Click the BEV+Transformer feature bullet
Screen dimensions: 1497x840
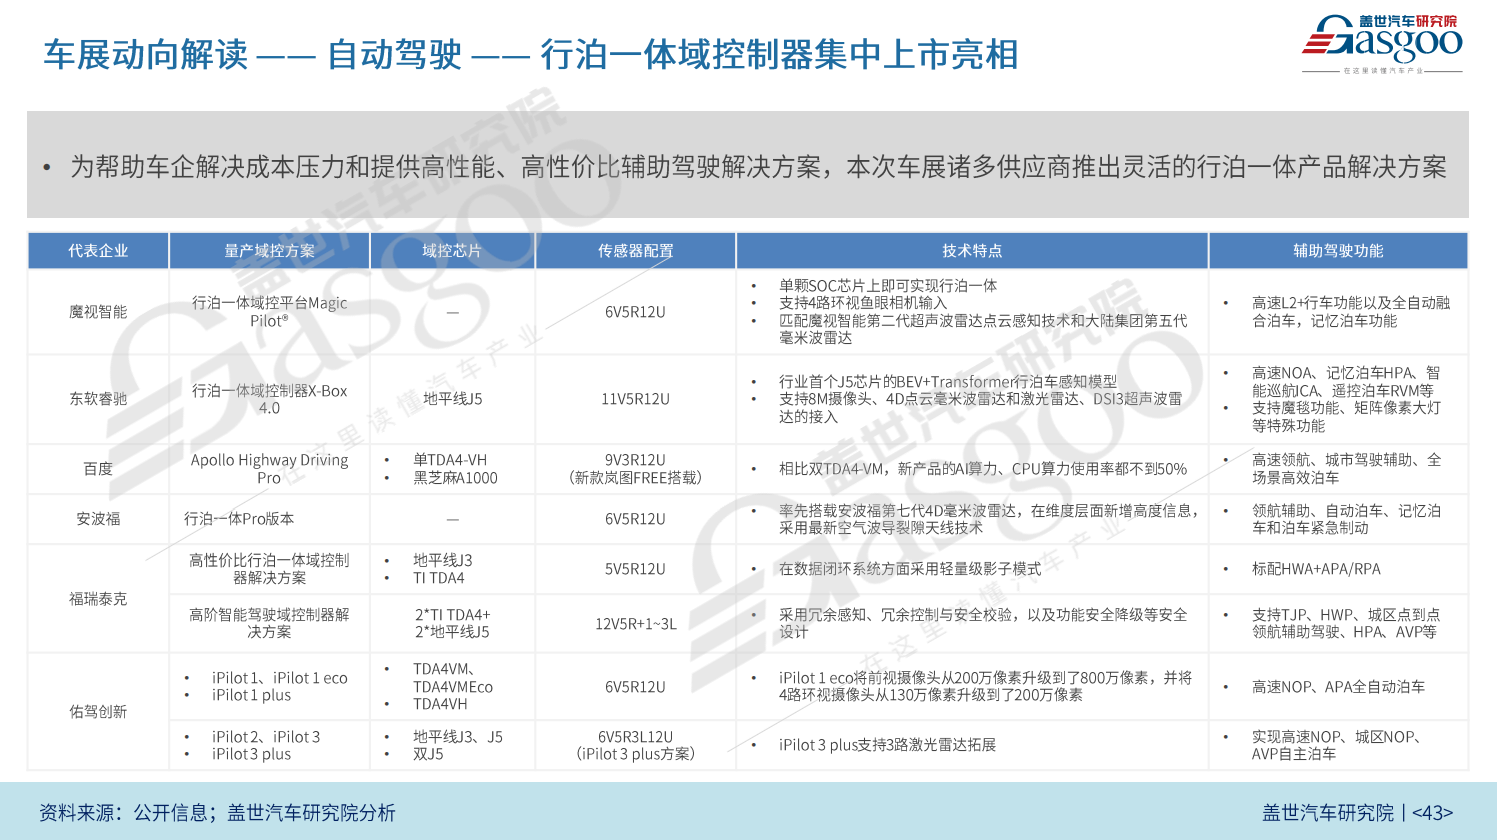(948, 381)
